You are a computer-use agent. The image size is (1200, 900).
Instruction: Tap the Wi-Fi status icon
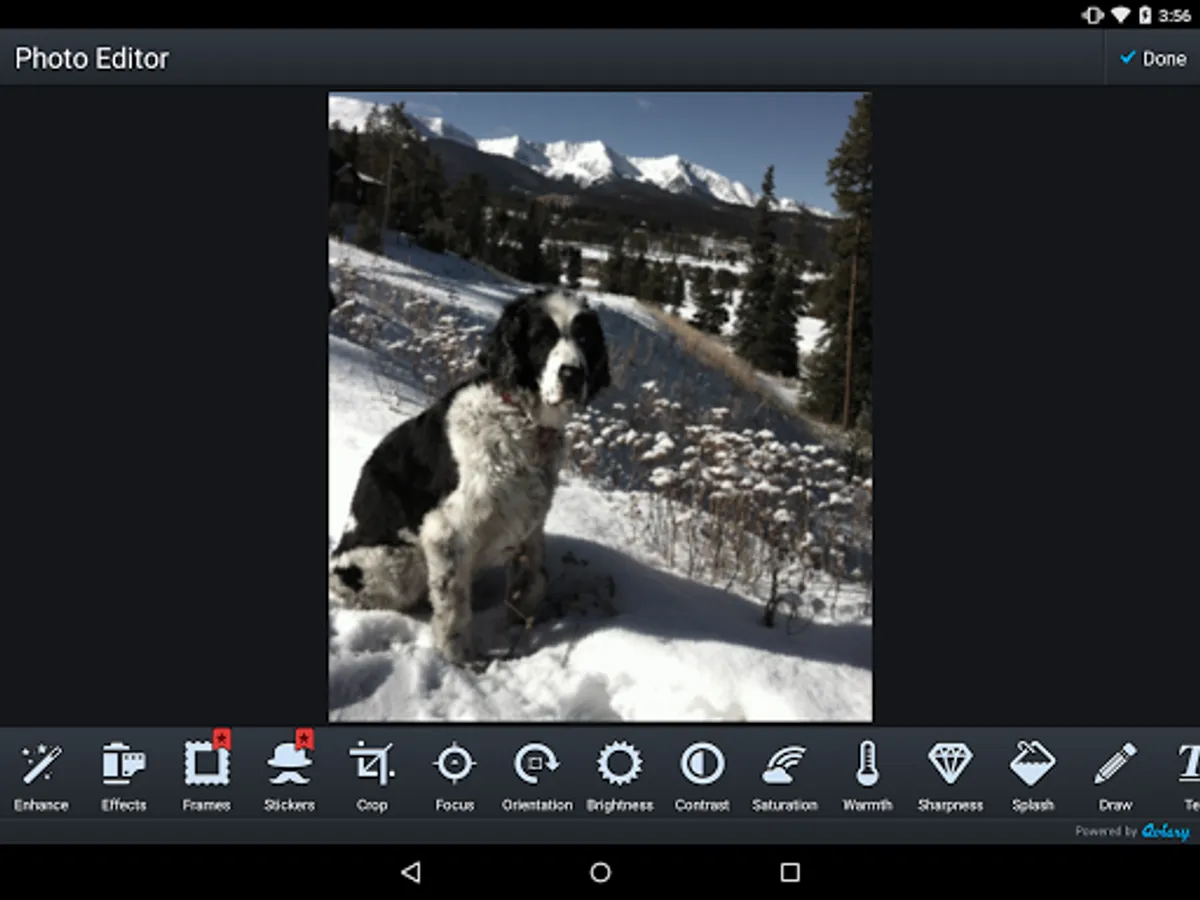click(x=1121, y=15)
